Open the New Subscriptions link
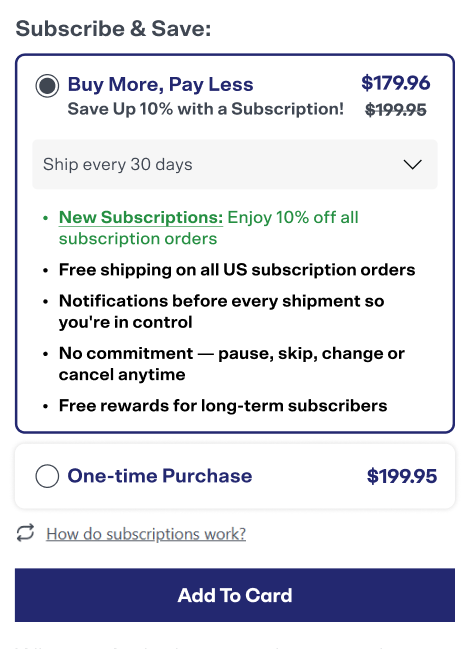The height and width of the screenshot is (649, 469). coord(141,217)
